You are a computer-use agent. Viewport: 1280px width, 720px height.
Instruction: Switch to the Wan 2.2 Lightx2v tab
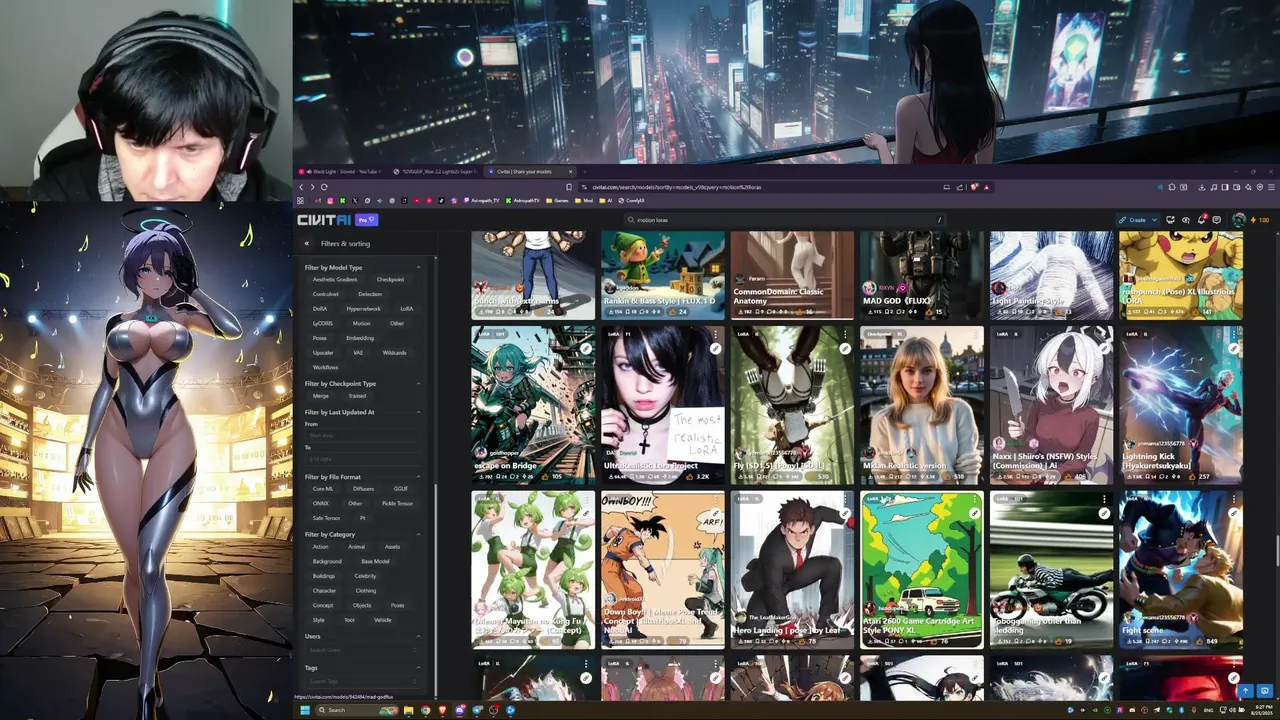(x=434, y=172)
